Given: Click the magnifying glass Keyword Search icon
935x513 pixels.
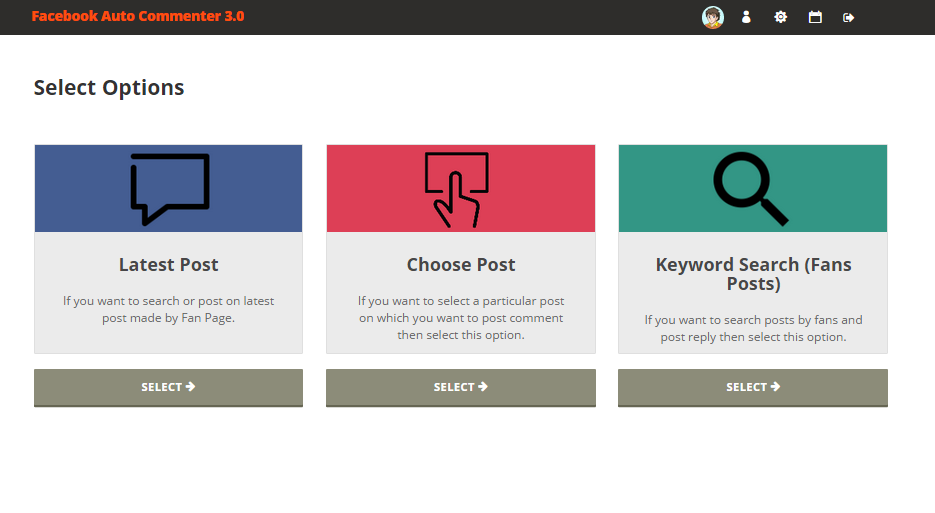Looking at the screenshot, I should tap(750, 188).
